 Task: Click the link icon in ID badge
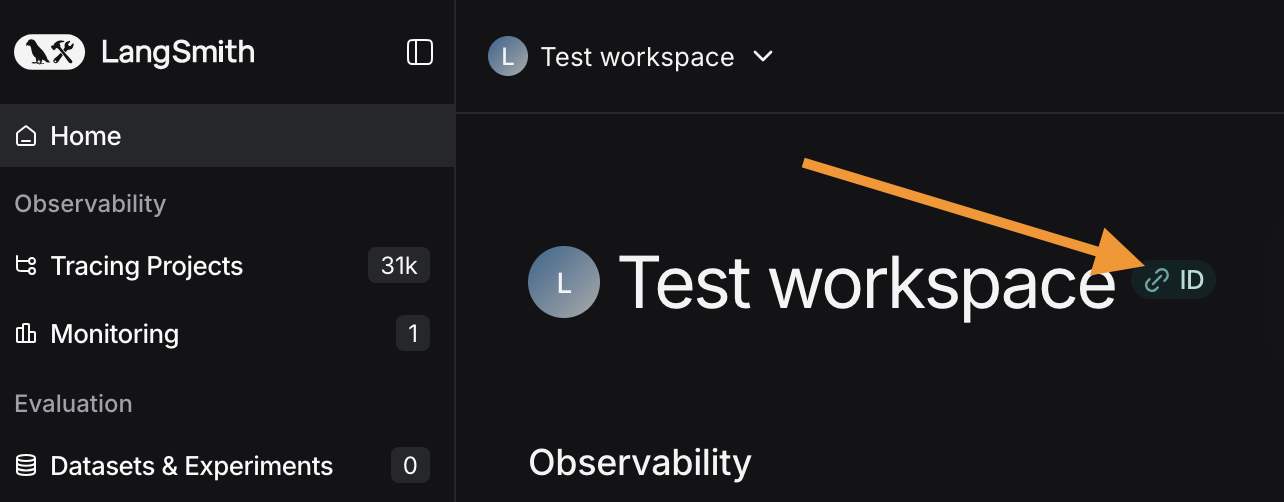tap(1157, 280)
